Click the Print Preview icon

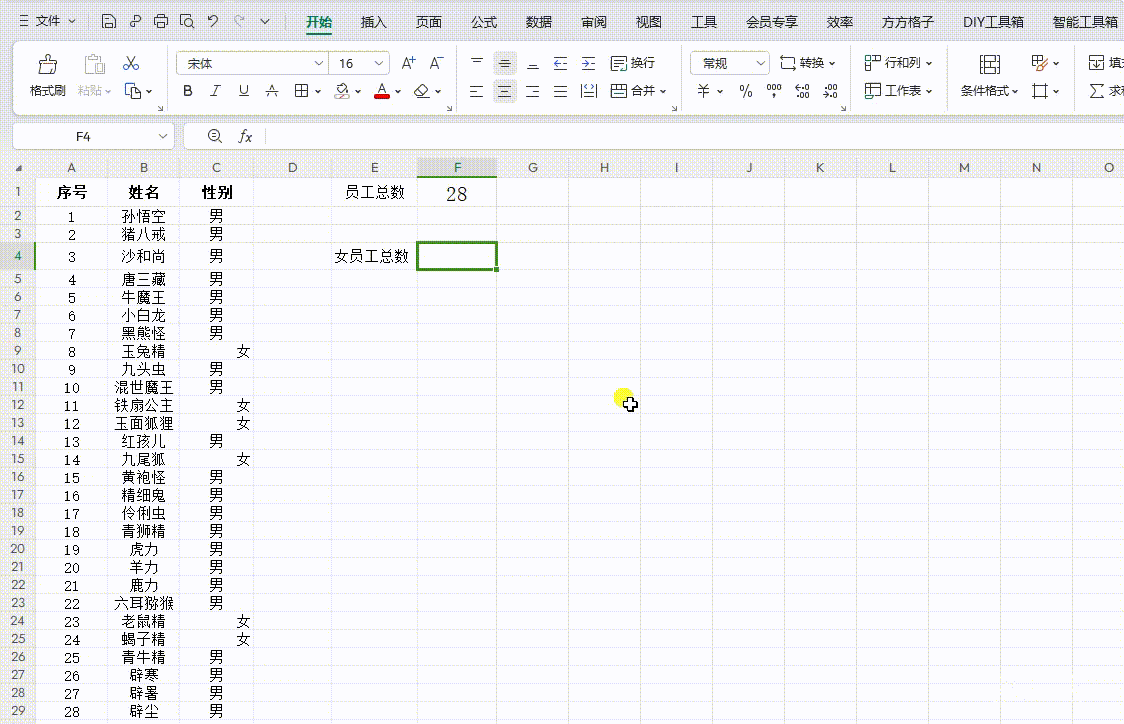(x=187, y=22)
